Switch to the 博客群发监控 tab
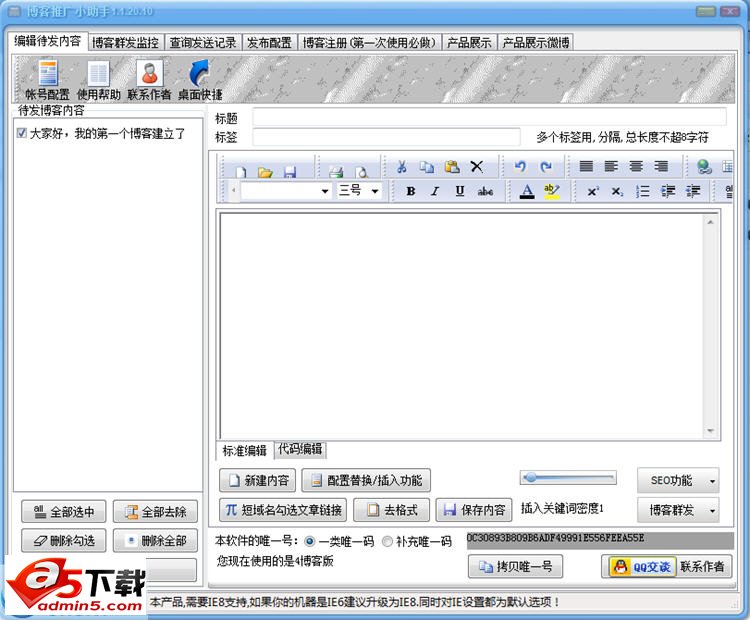Screen dimensions: 750x620 tap(125, 43)
